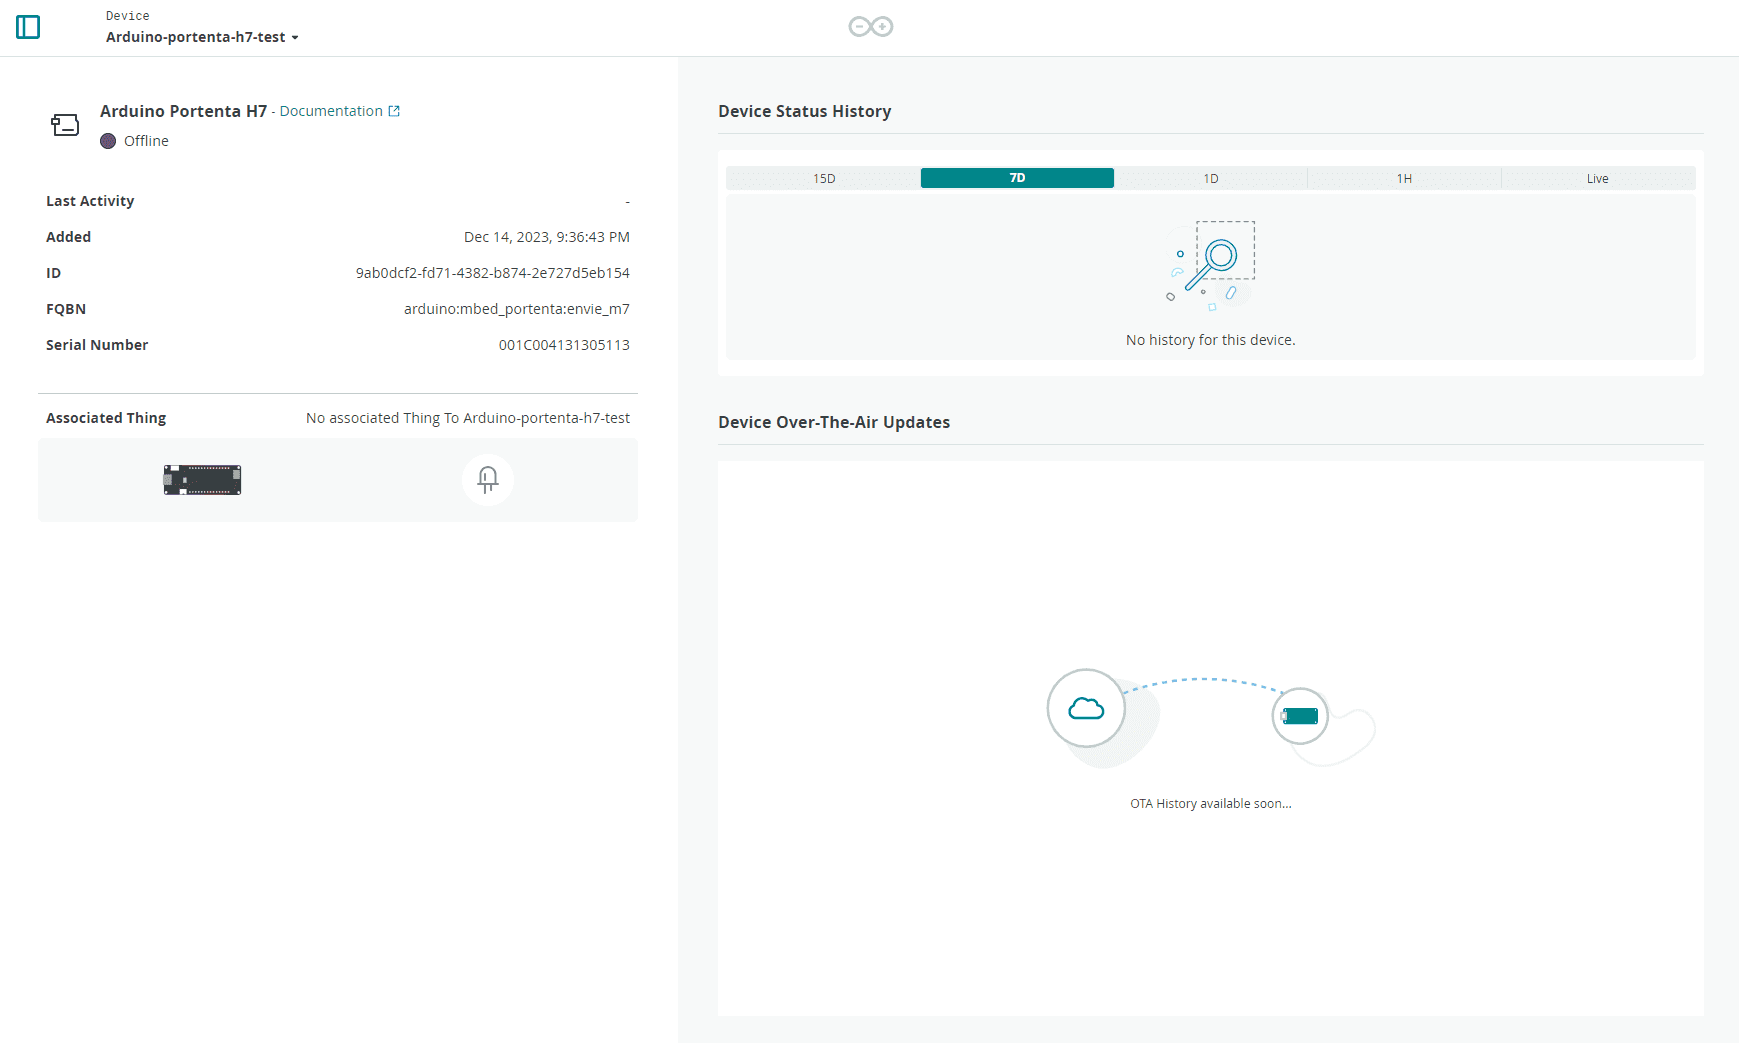Click the device icon in OTA illustration
Screen dimensions: 1739x1043
(1300, 716)
